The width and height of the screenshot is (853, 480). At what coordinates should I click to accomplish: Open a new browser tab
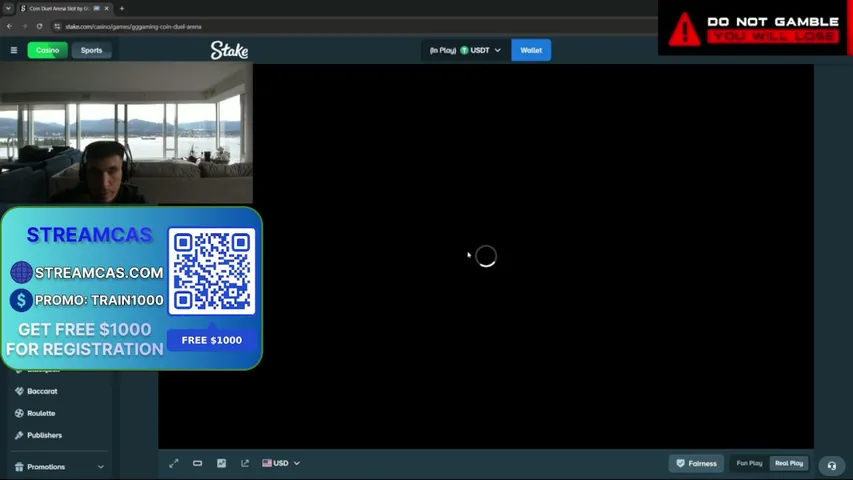[122, 9]
